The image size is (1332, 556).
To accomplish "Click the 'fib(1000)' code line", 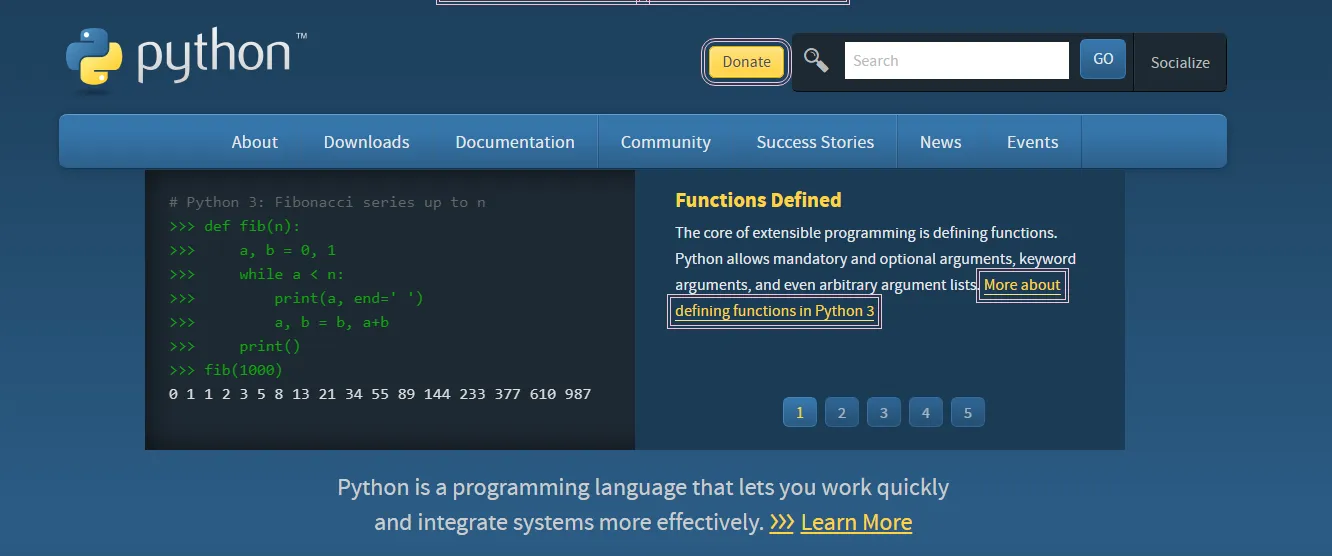I will (226, 370).
